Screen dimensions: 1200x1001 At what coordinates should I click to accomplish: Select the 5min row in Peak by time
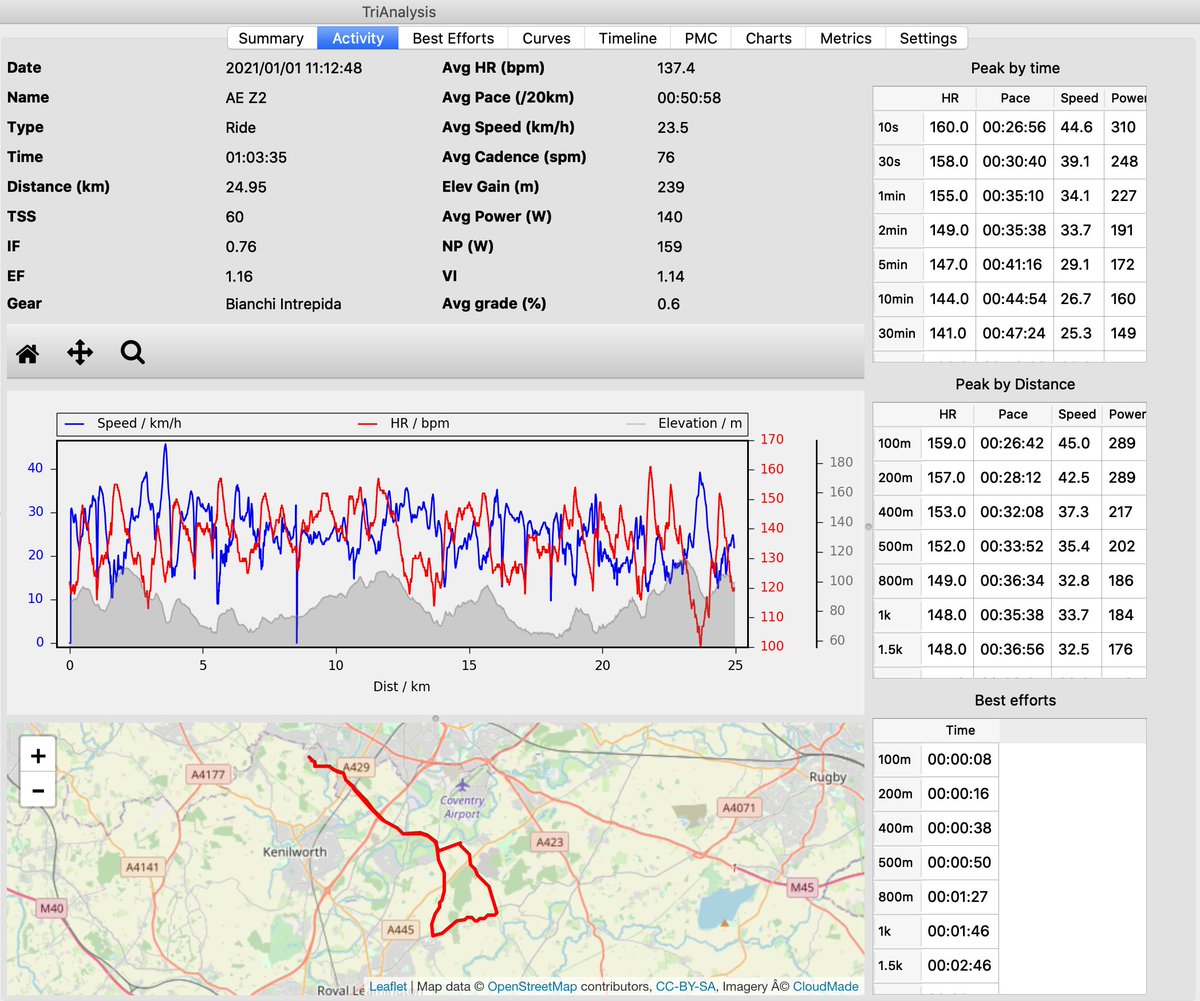(x=1010, y=264)
